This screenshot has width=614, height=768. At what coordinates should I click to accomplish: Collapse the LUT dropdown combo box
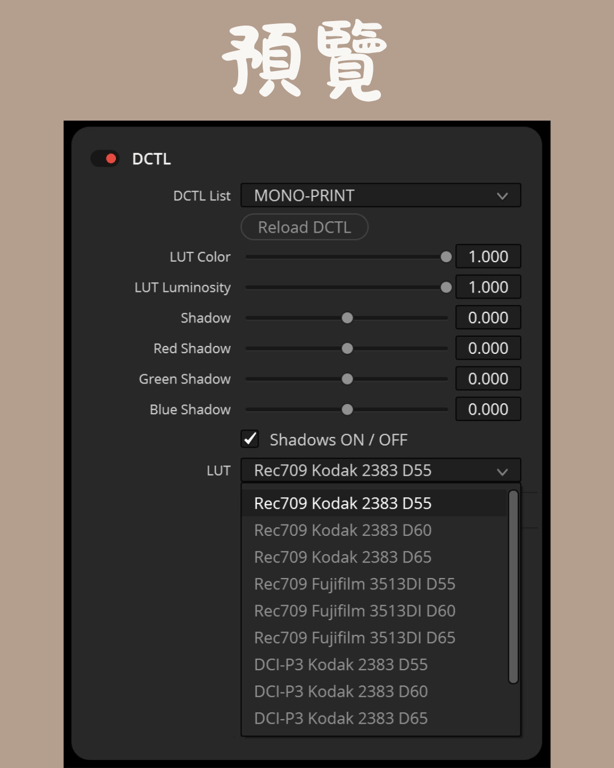tap(380, 471)
